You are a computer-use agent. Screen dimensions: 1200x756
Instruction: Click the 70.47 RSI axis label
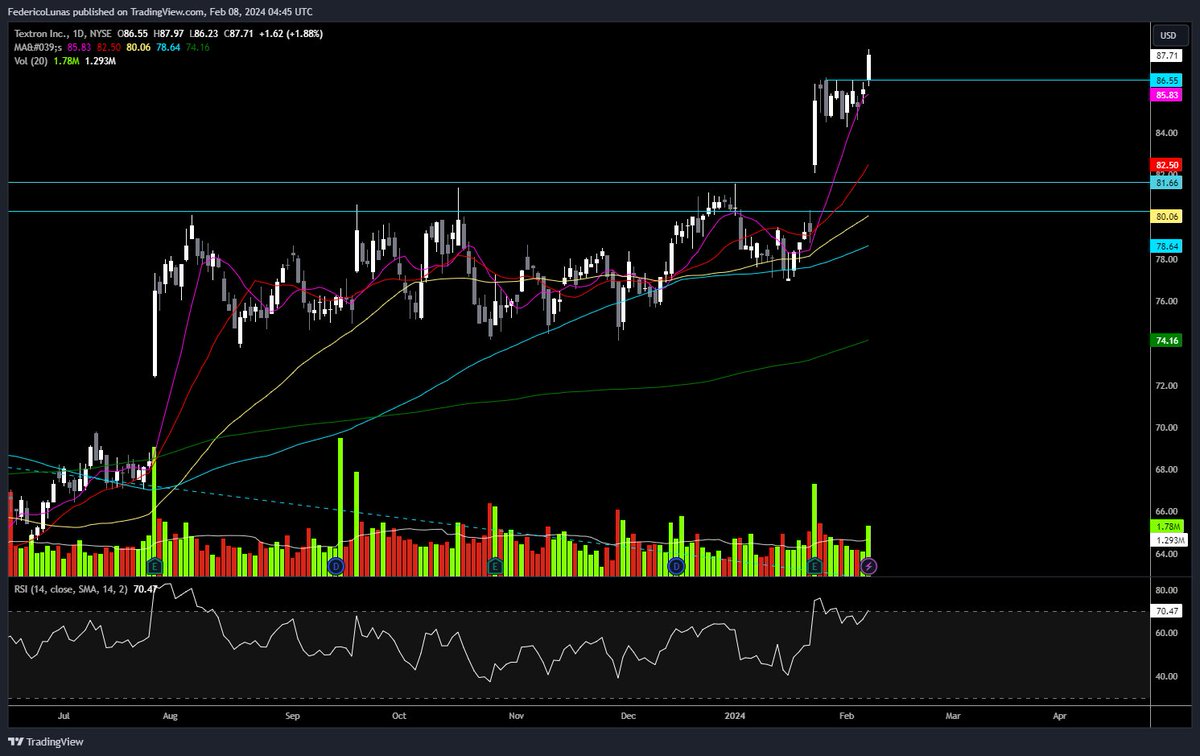coord(1168,611)
